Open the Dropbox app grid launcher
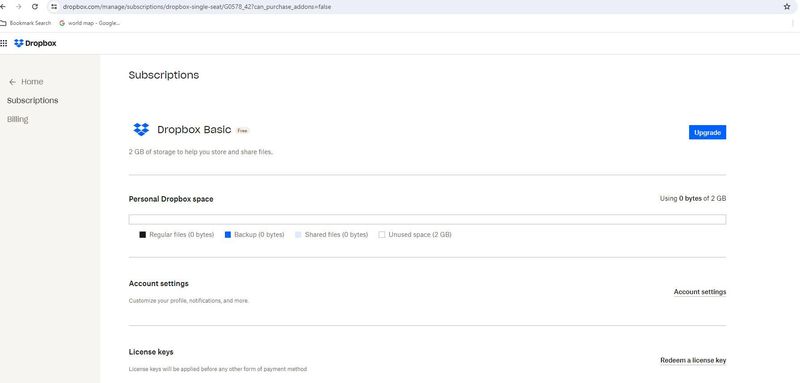800x383 pixels. (x=4, y=43)
